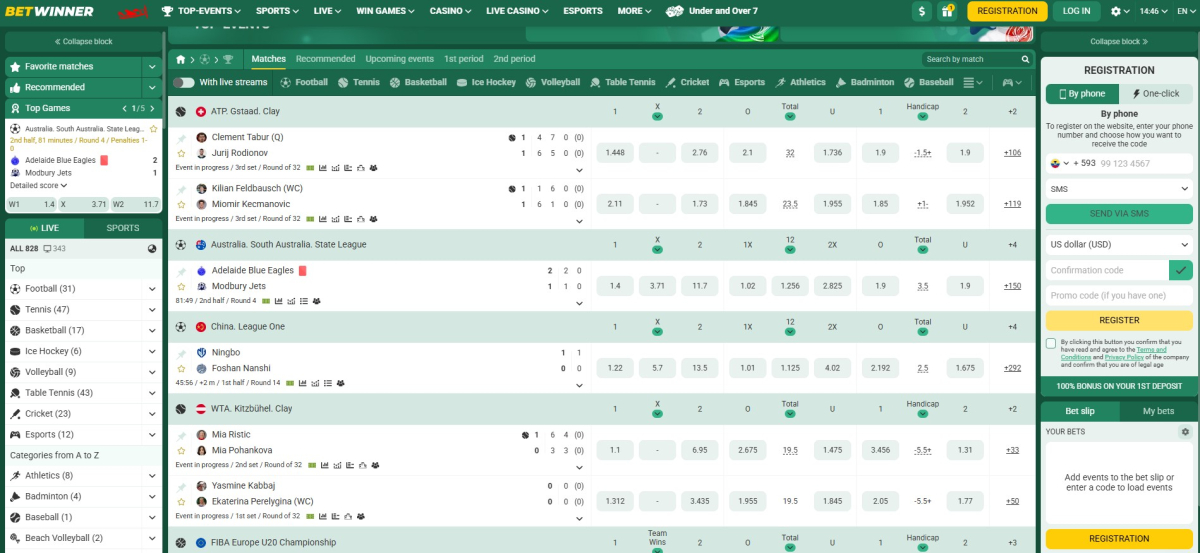
Task: Click the Search by match field
Action: pyautogui.click(x=970, y=59)
